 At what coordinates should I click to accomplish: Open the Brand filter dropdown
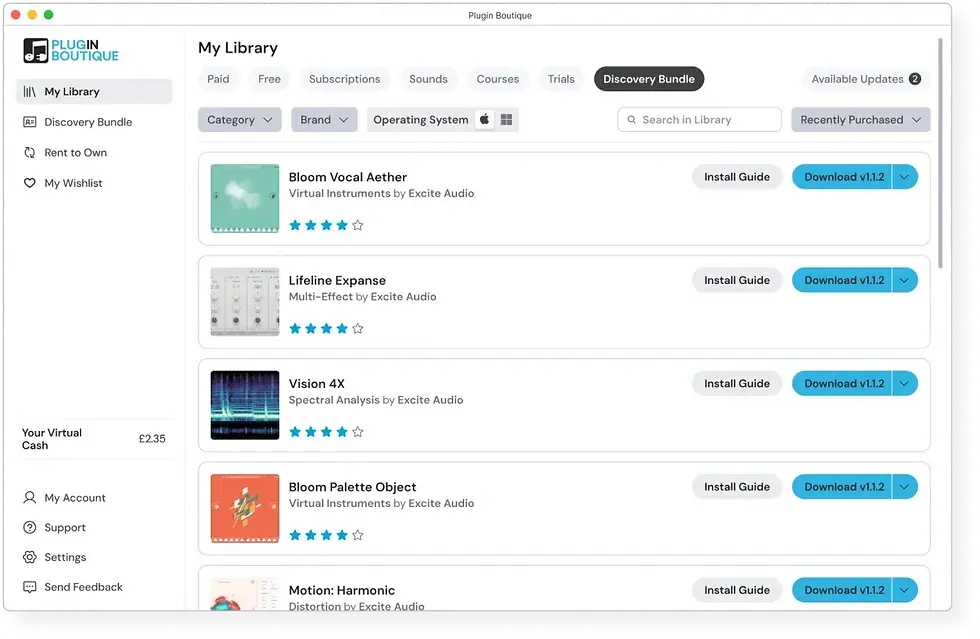tap(324, 119)
